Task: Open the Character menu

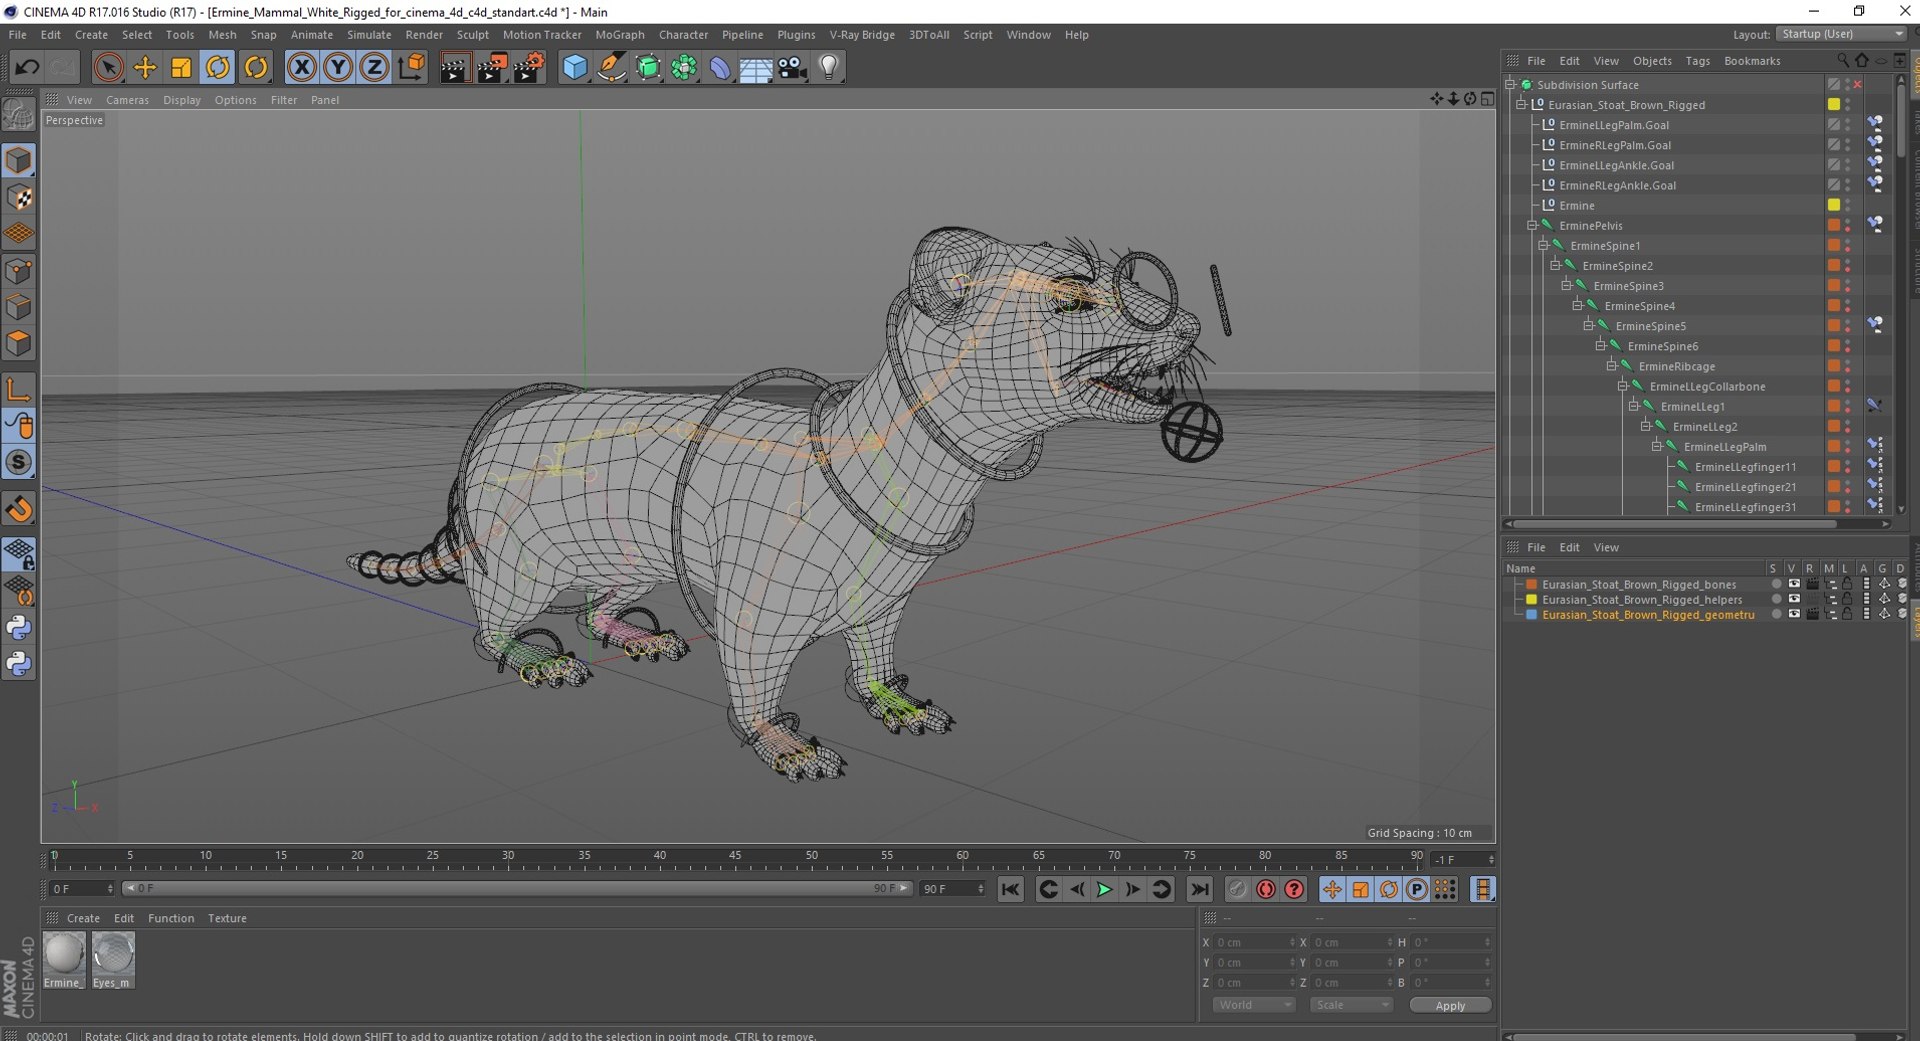Action: pos(683,35)
